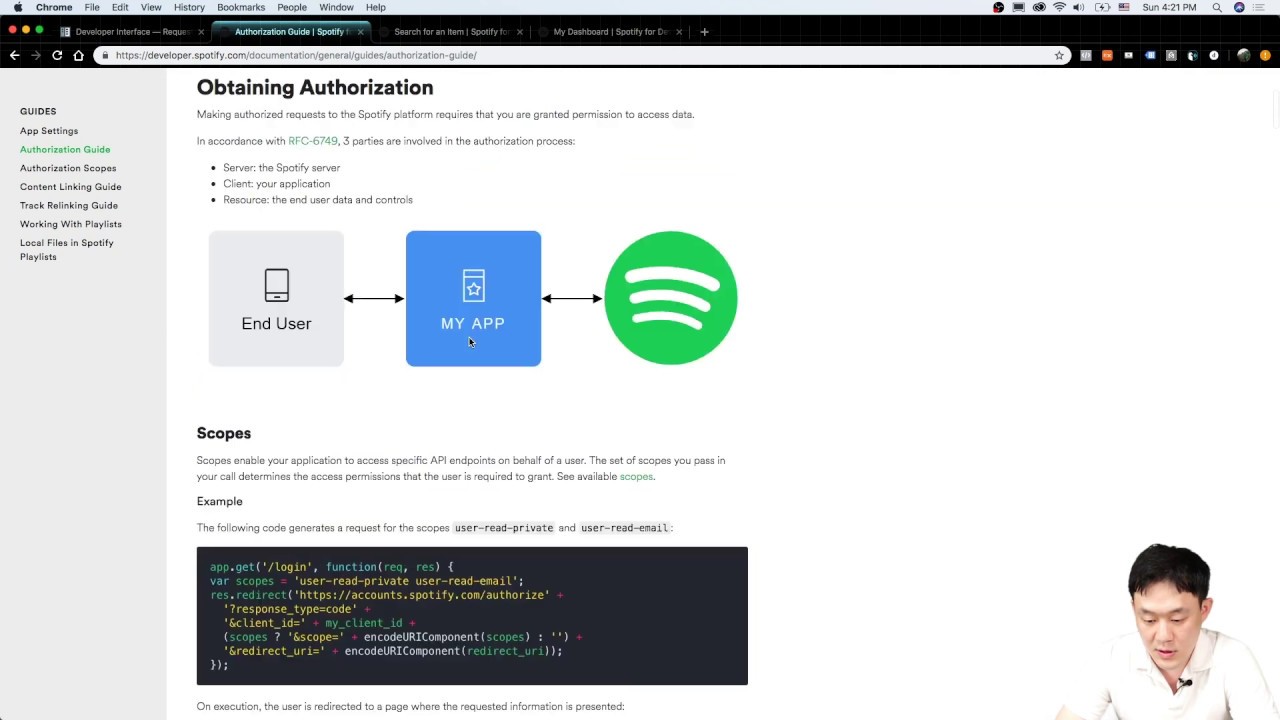The height and width of the screenshot is (720, 1280).
Task: Open the People menu
Action: click(292, 7)
